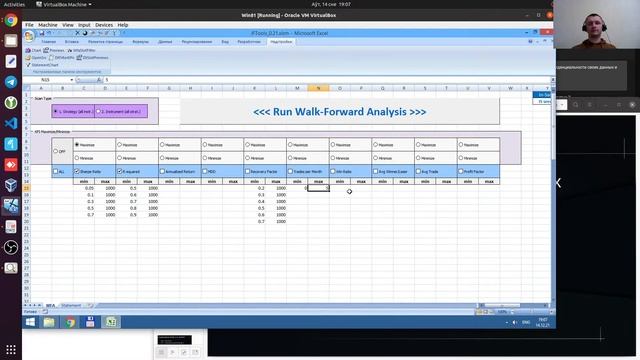Open VirtualBox from Ubuntu dock
The image size is (640, 360).
point(11,185)
